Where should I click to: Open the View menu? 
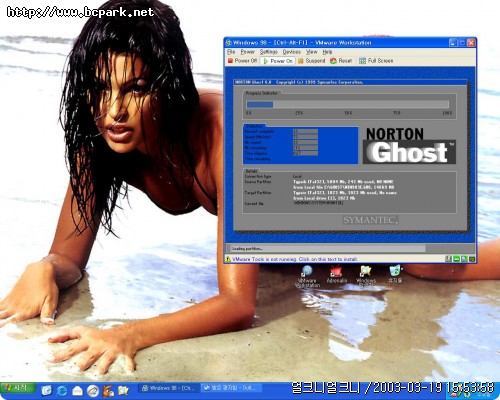[311, 52]
